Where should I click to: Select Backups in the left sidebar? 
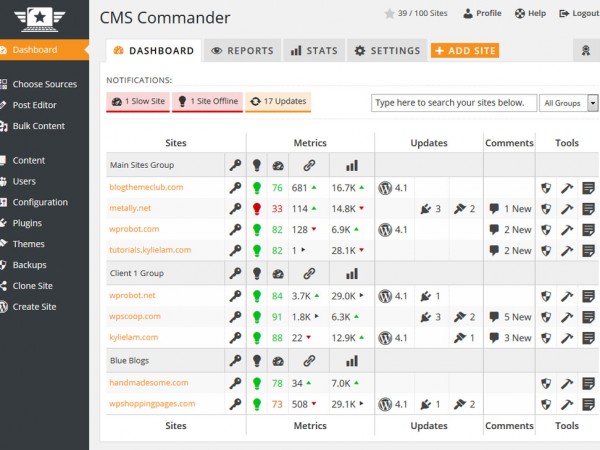(30, 265)
